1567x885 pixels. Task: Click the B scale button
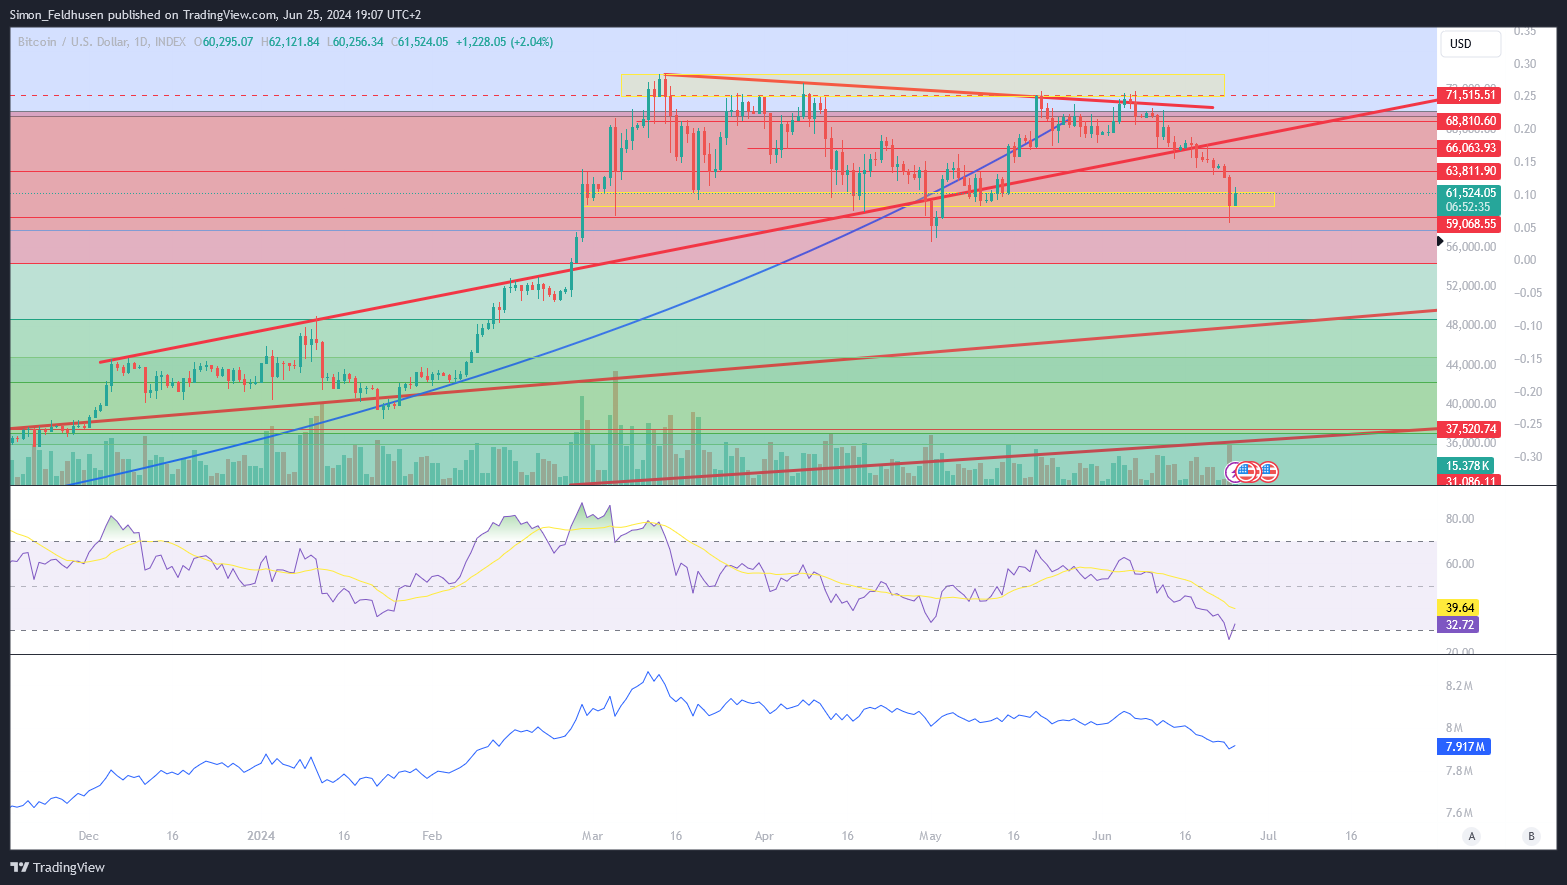click(1530, 836)
